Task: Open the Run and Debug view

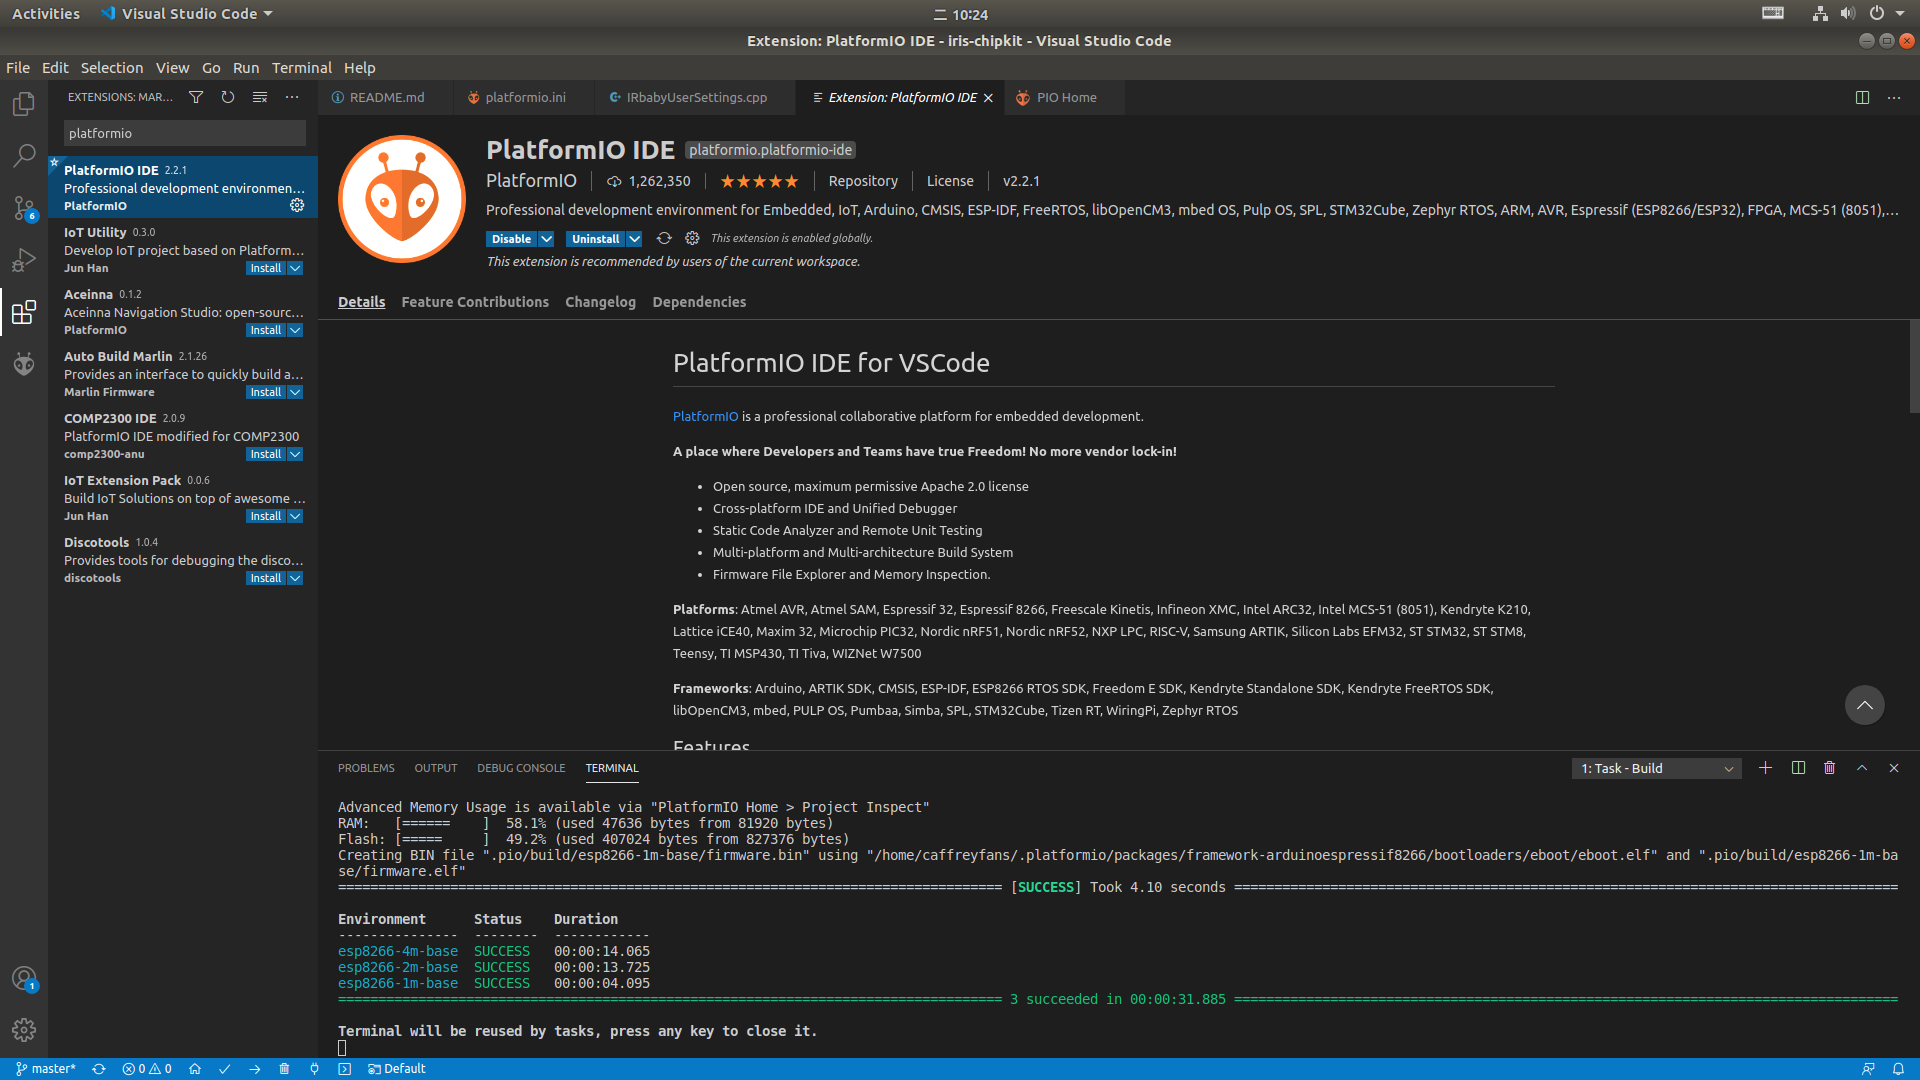Action: point(24,260)
